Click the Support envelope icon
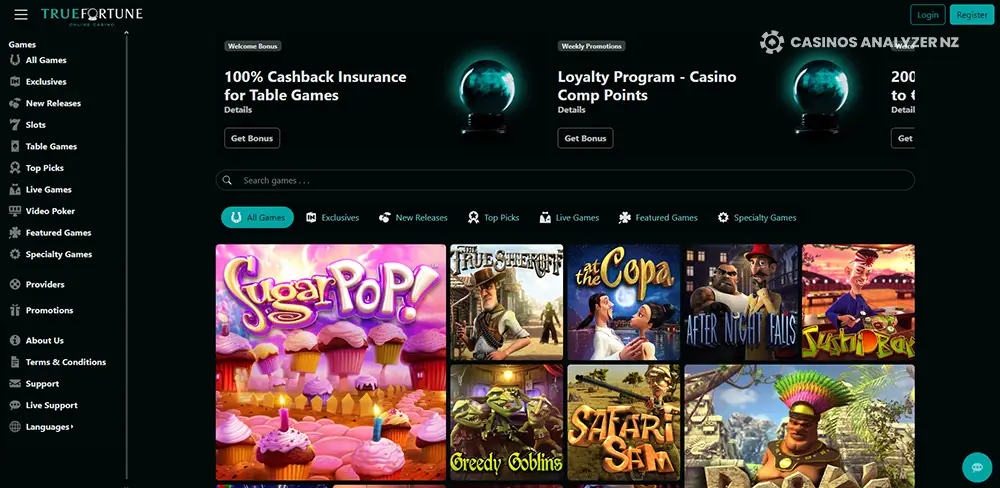 pyautogui.click(x=15, y=383)
